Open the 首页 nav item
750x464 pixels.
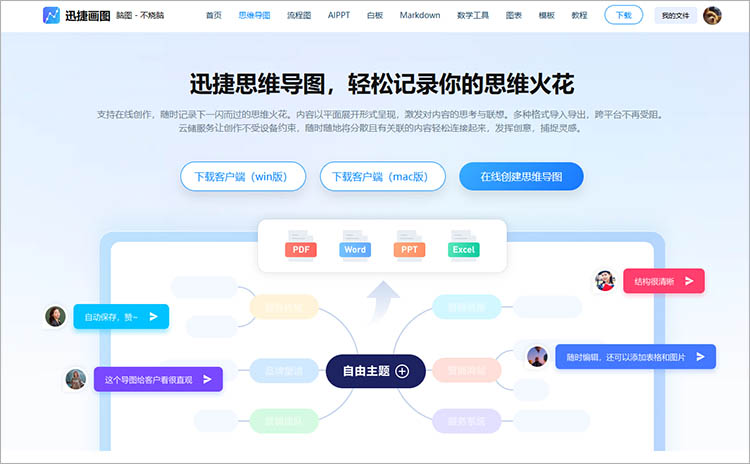[x=214, y=15]
